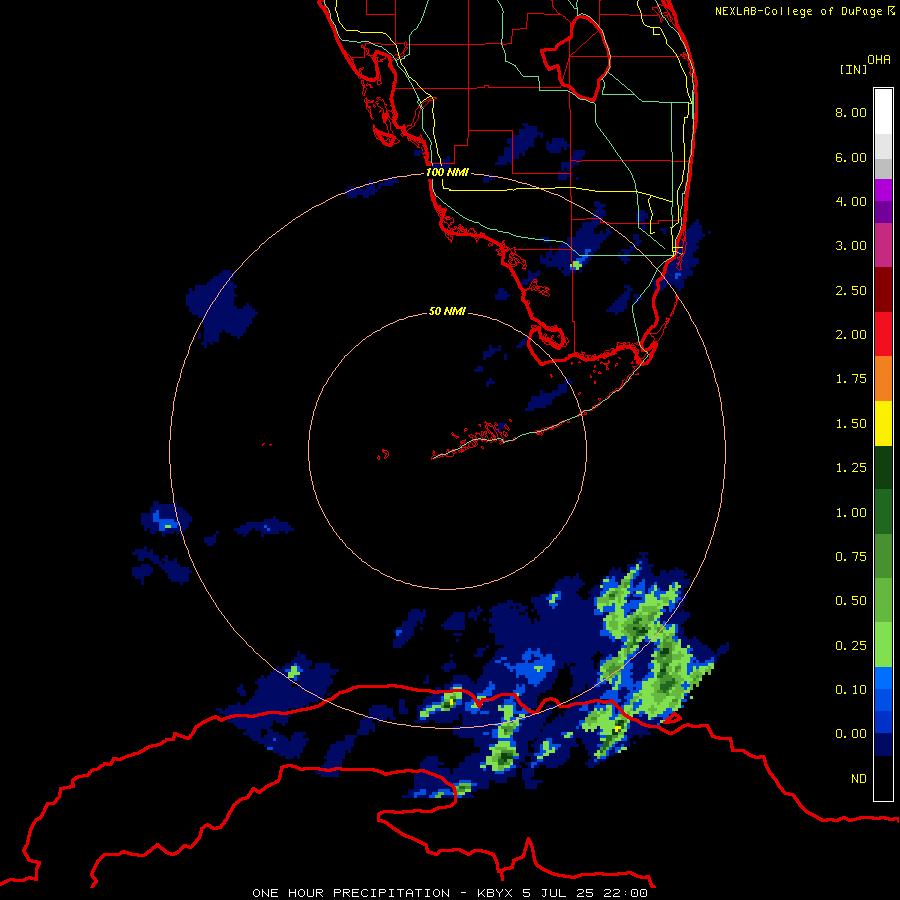Pick the white top swatch on the scale
This screenshot has width=900, height=900.
click(x=883, y=112)
